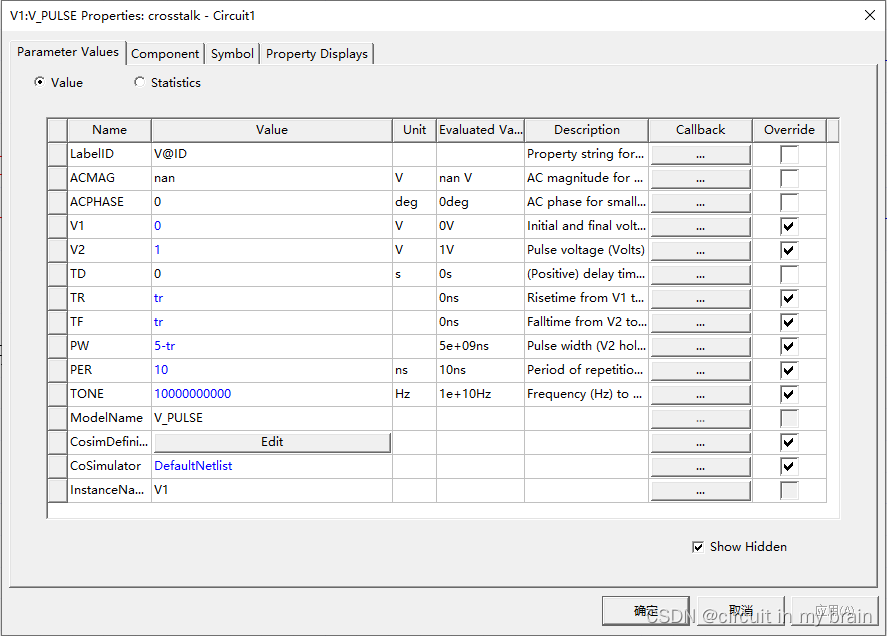Select the TONE value field 10000000000

pos(270,394)
